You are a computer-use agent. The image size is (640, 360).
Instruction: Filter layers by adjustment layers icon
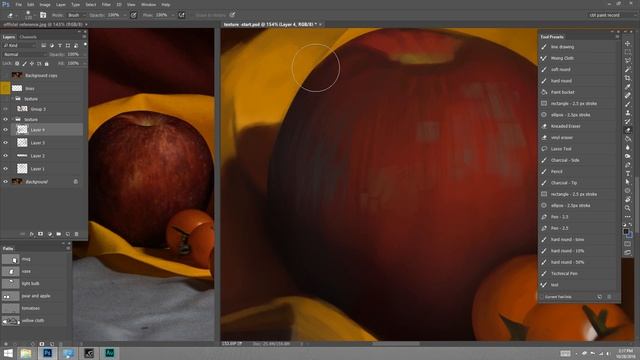pos(52,45)
